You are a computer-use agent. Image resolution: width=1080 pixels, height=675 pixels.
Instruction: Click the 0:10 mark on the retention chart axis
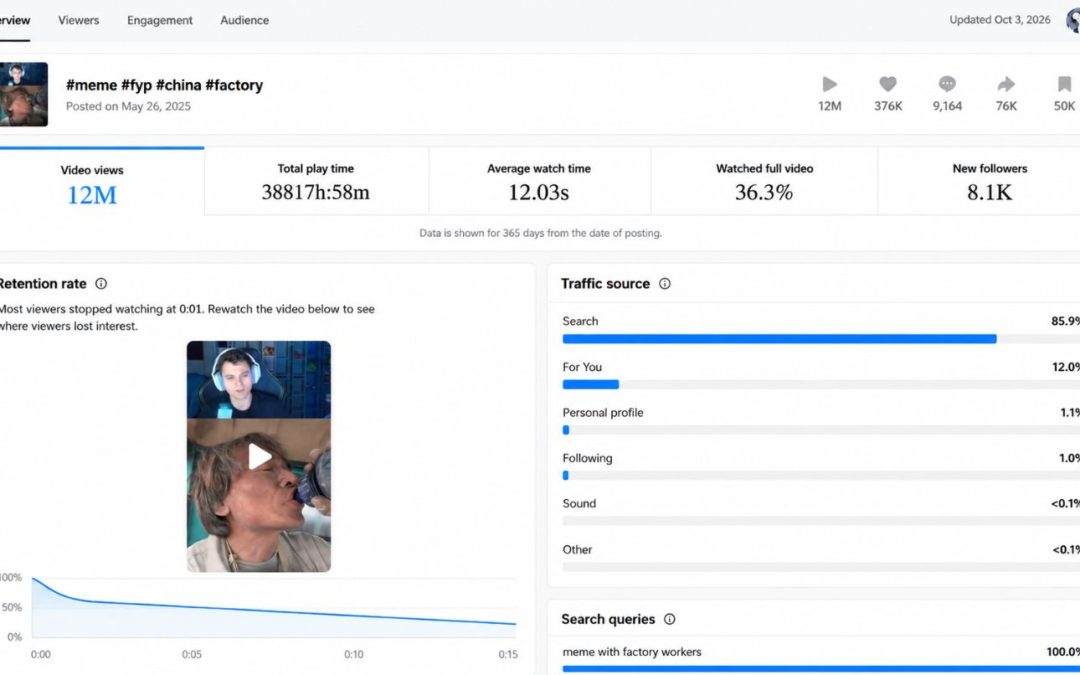point(354,654)
